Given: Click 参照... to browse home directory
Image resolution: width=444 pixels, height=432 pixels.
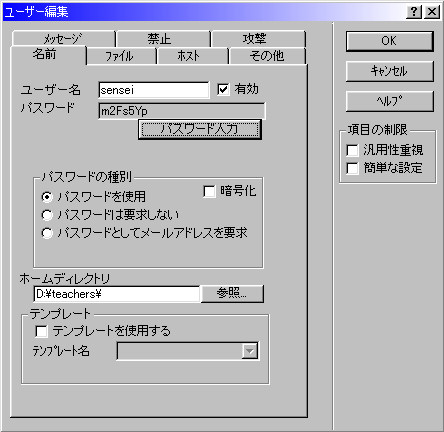Looking at the screenshot, I should point(232,294).
